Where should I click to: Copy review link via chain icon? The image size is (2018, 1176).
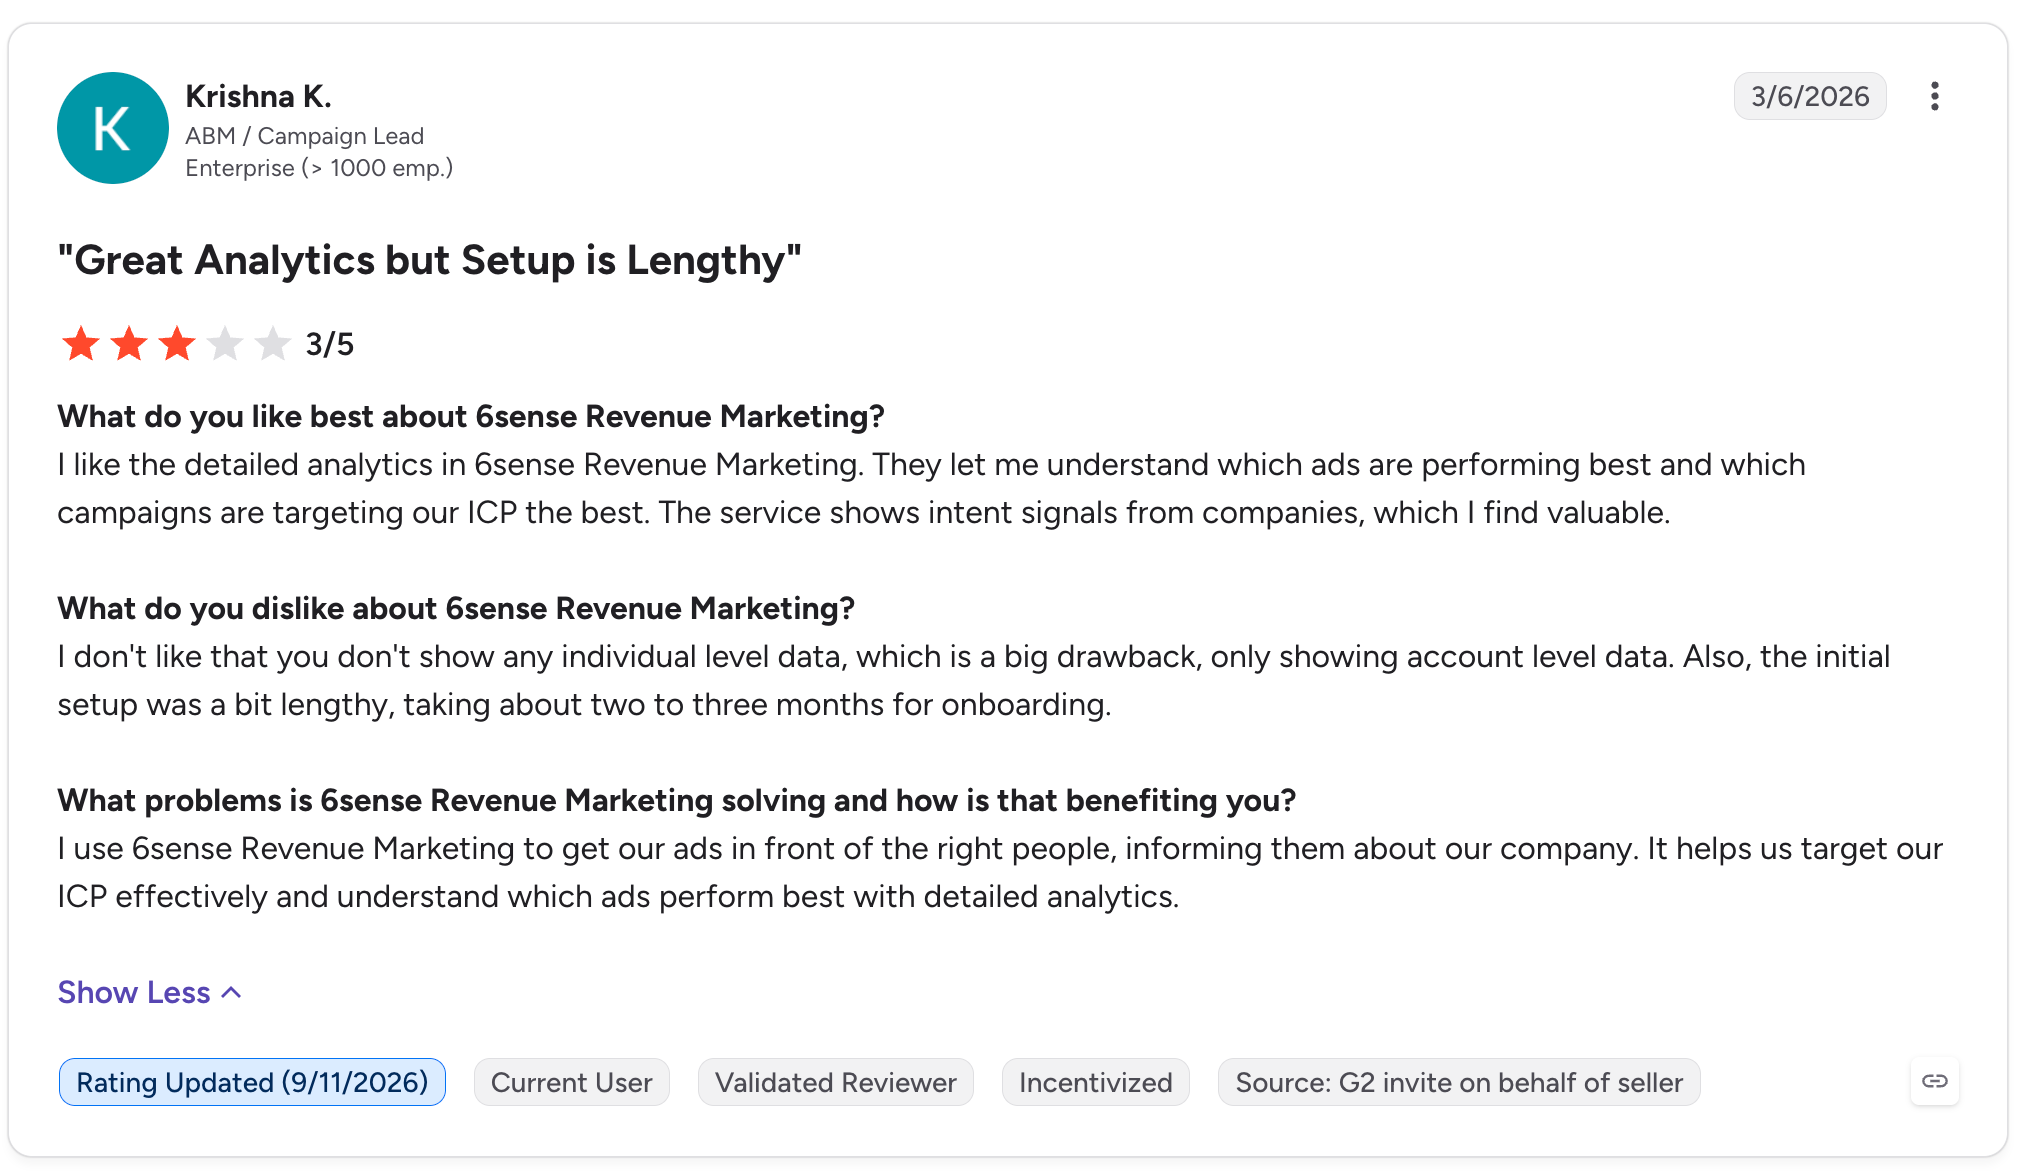[x=1934, y=1081]
